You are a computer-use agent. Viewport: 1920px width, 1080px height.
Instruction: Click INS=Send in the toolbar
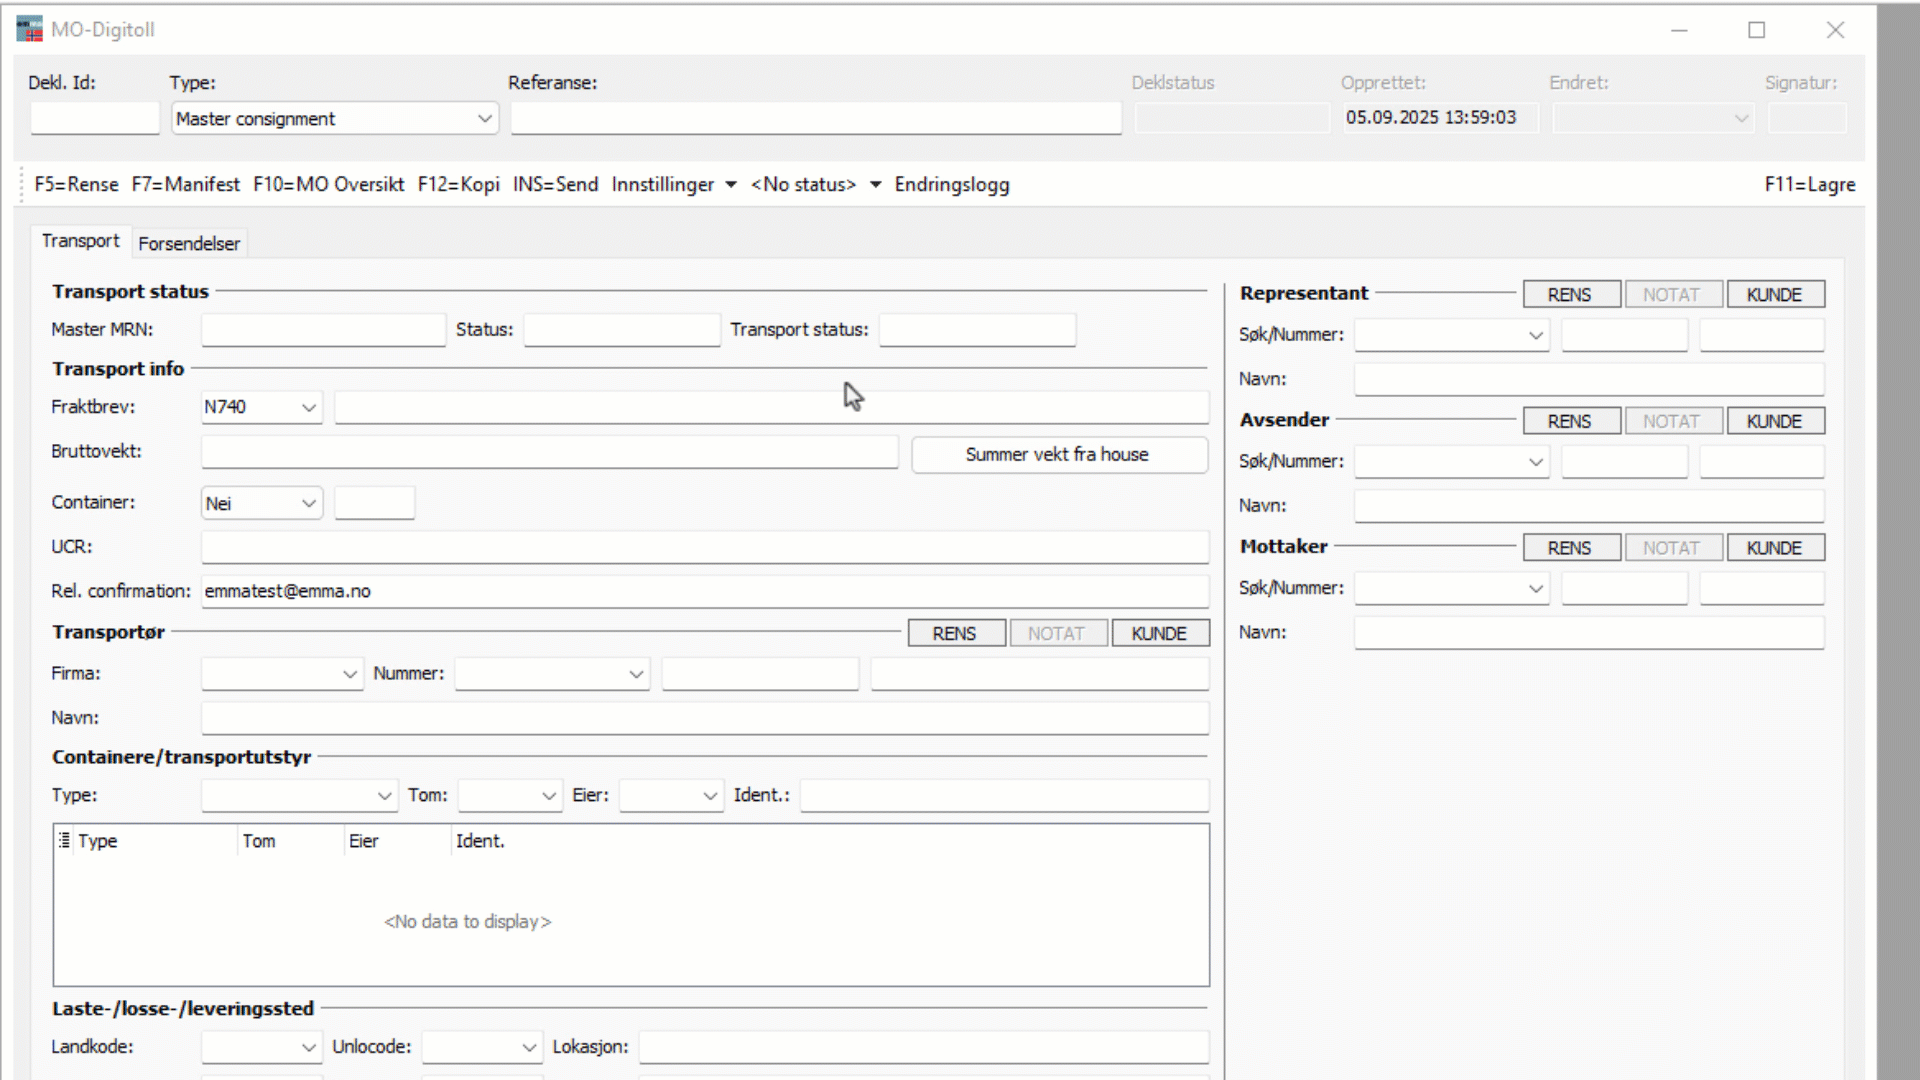click(556, 184)
